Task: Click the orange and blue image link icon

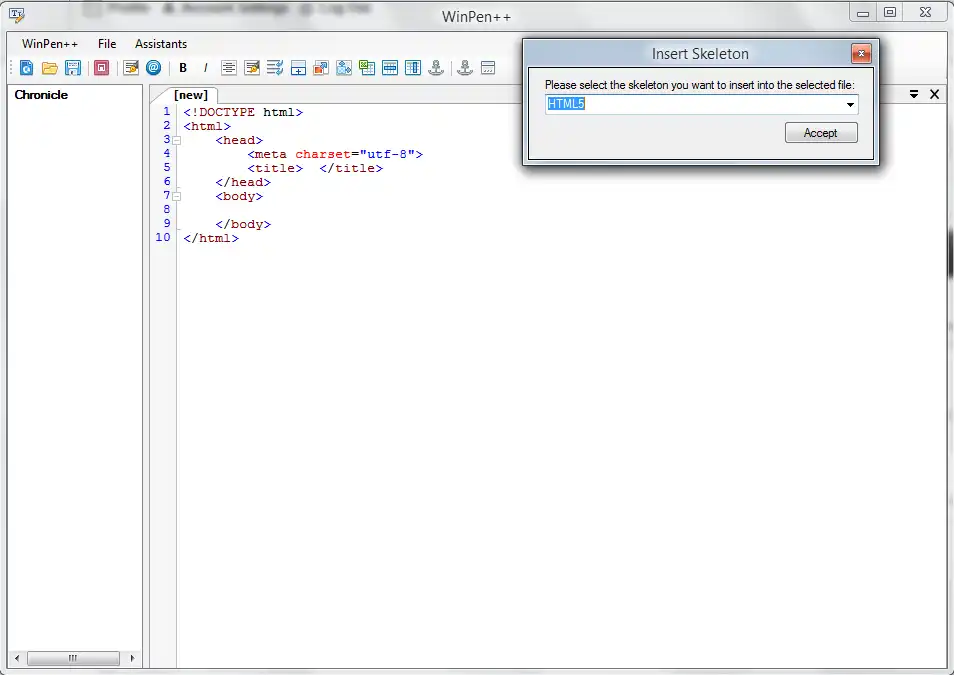Action: (x=321, y=68)
